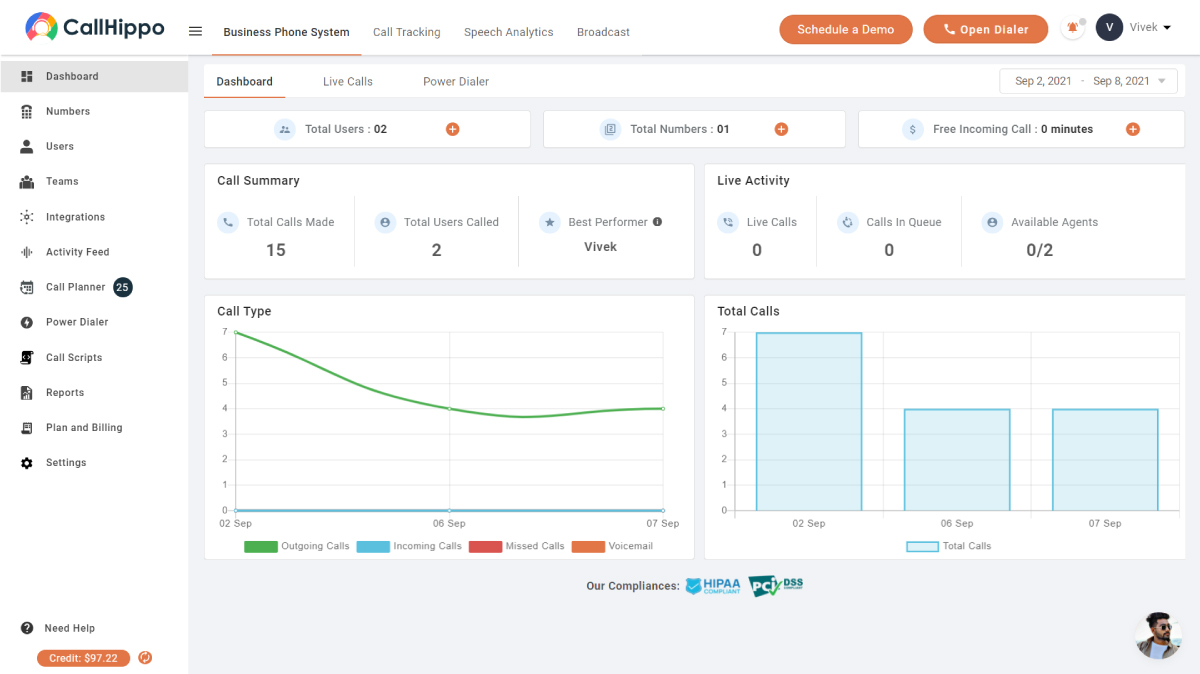This screenshot has width=1200, height=674.
Task: Click the 07 Sep bar in Total Calls
Action: point(1105,460)
